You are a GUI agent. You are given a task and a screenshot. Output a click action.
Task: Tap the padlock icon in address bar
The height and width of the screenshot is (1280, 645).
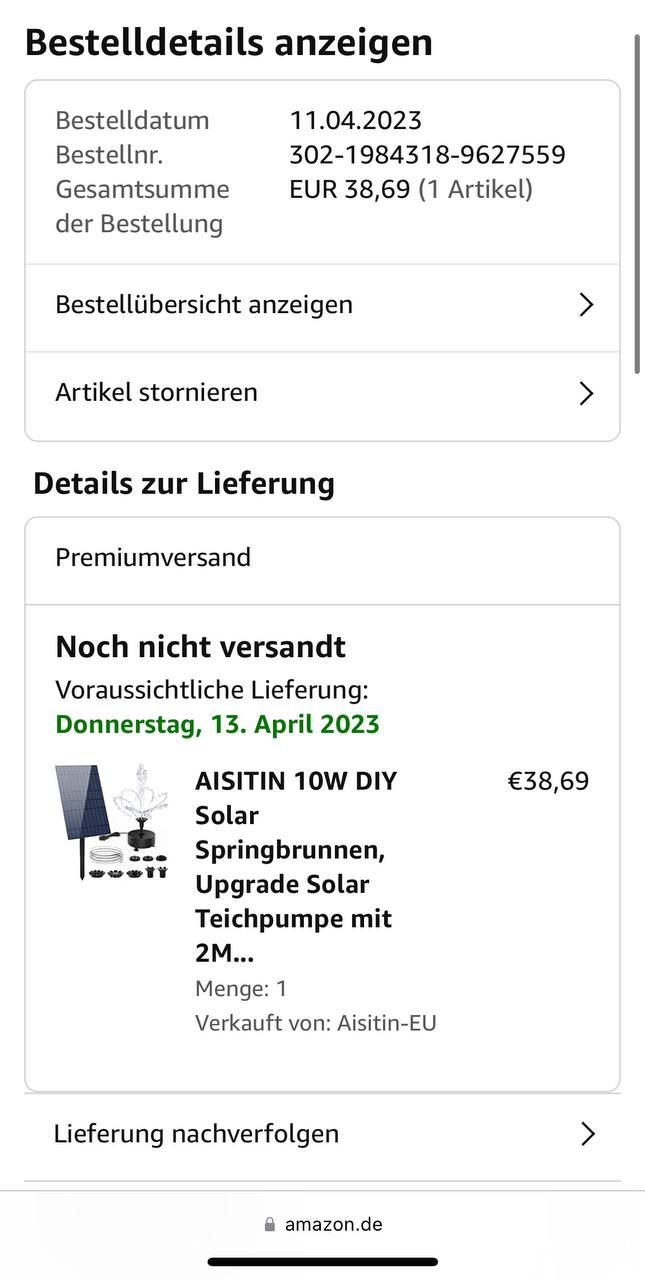coord(269,1225)
